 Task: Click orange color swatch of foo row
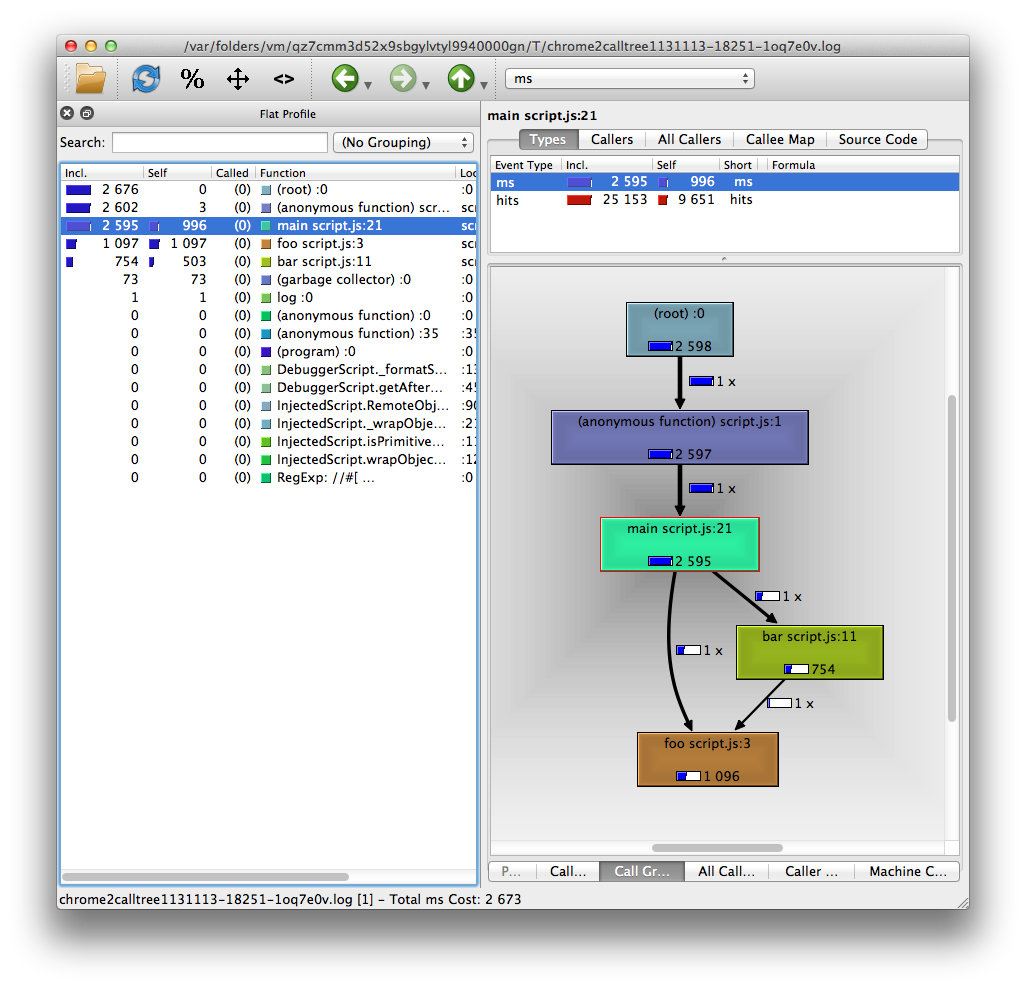pos(266,244)
